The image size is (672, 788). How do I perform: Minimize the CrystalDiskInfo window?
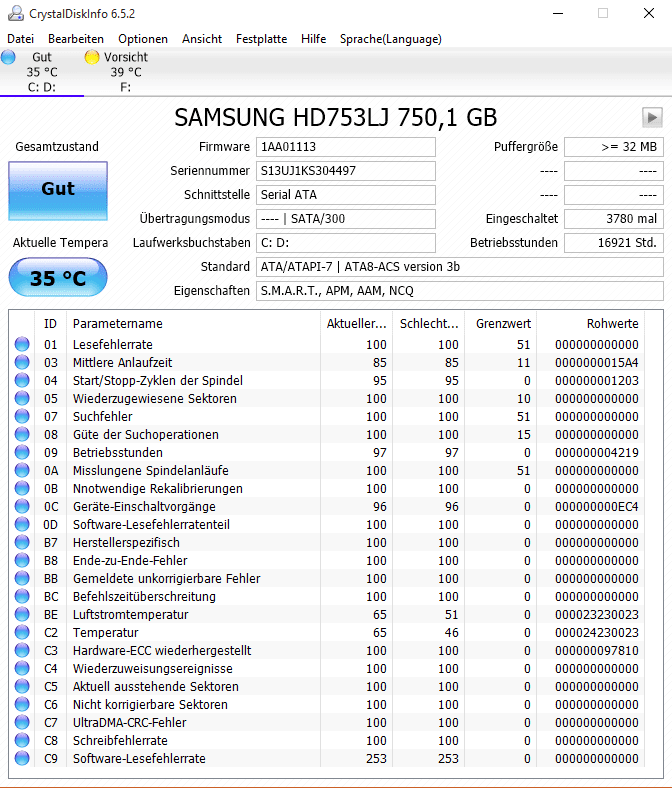(x=558, y=14)
